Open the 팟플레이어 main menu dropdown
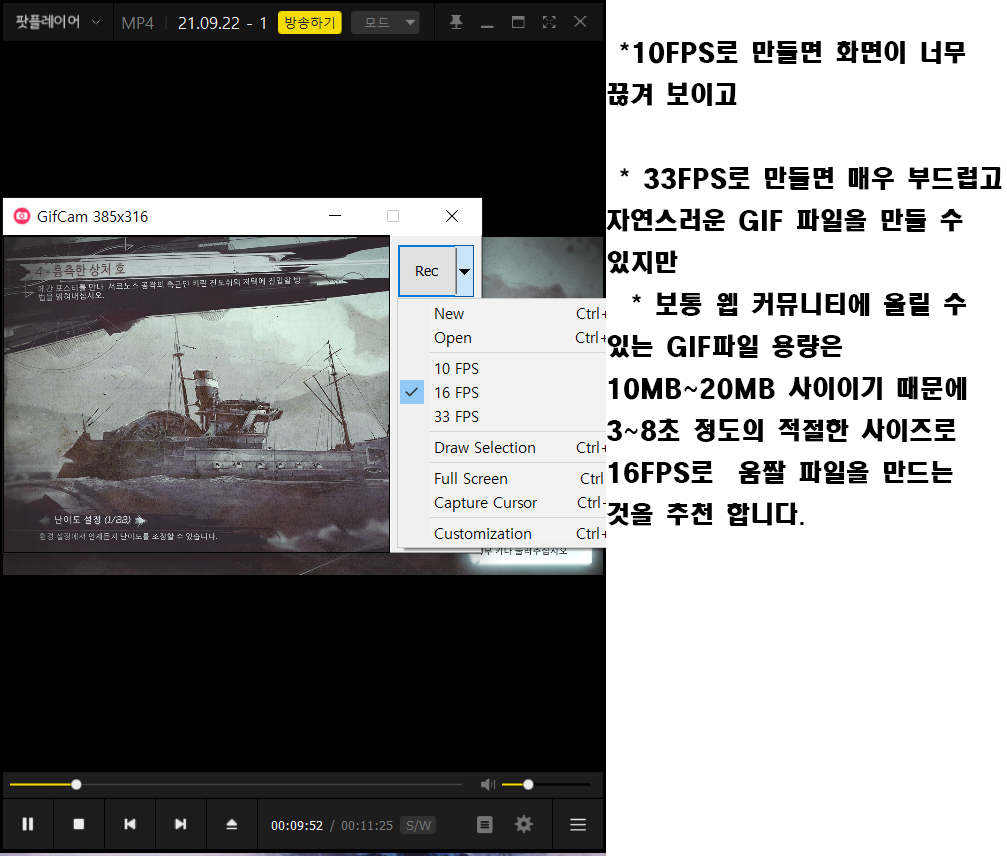The image size is (1007, 856). 57,22
